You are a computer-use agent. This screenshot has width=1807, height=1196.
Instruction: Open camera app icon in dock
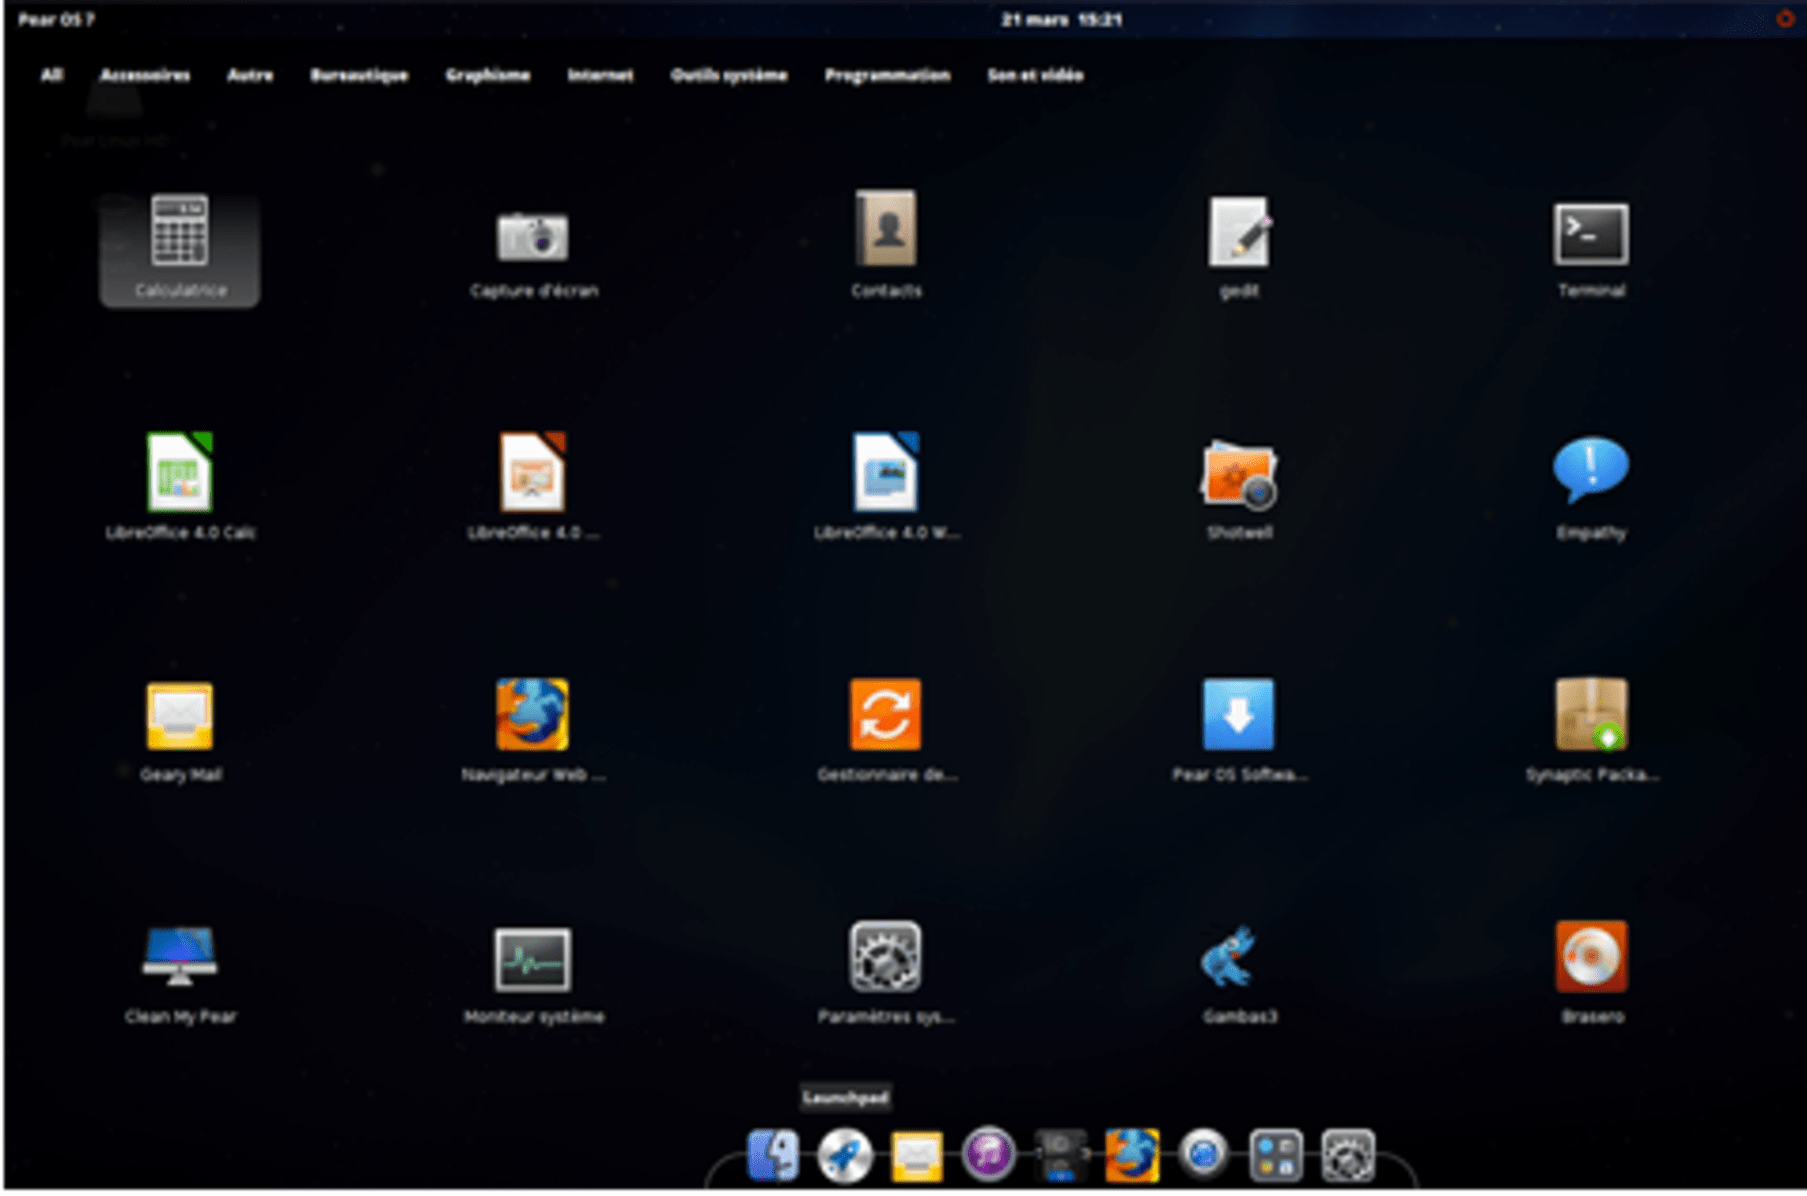(x=1060, y=1155)
